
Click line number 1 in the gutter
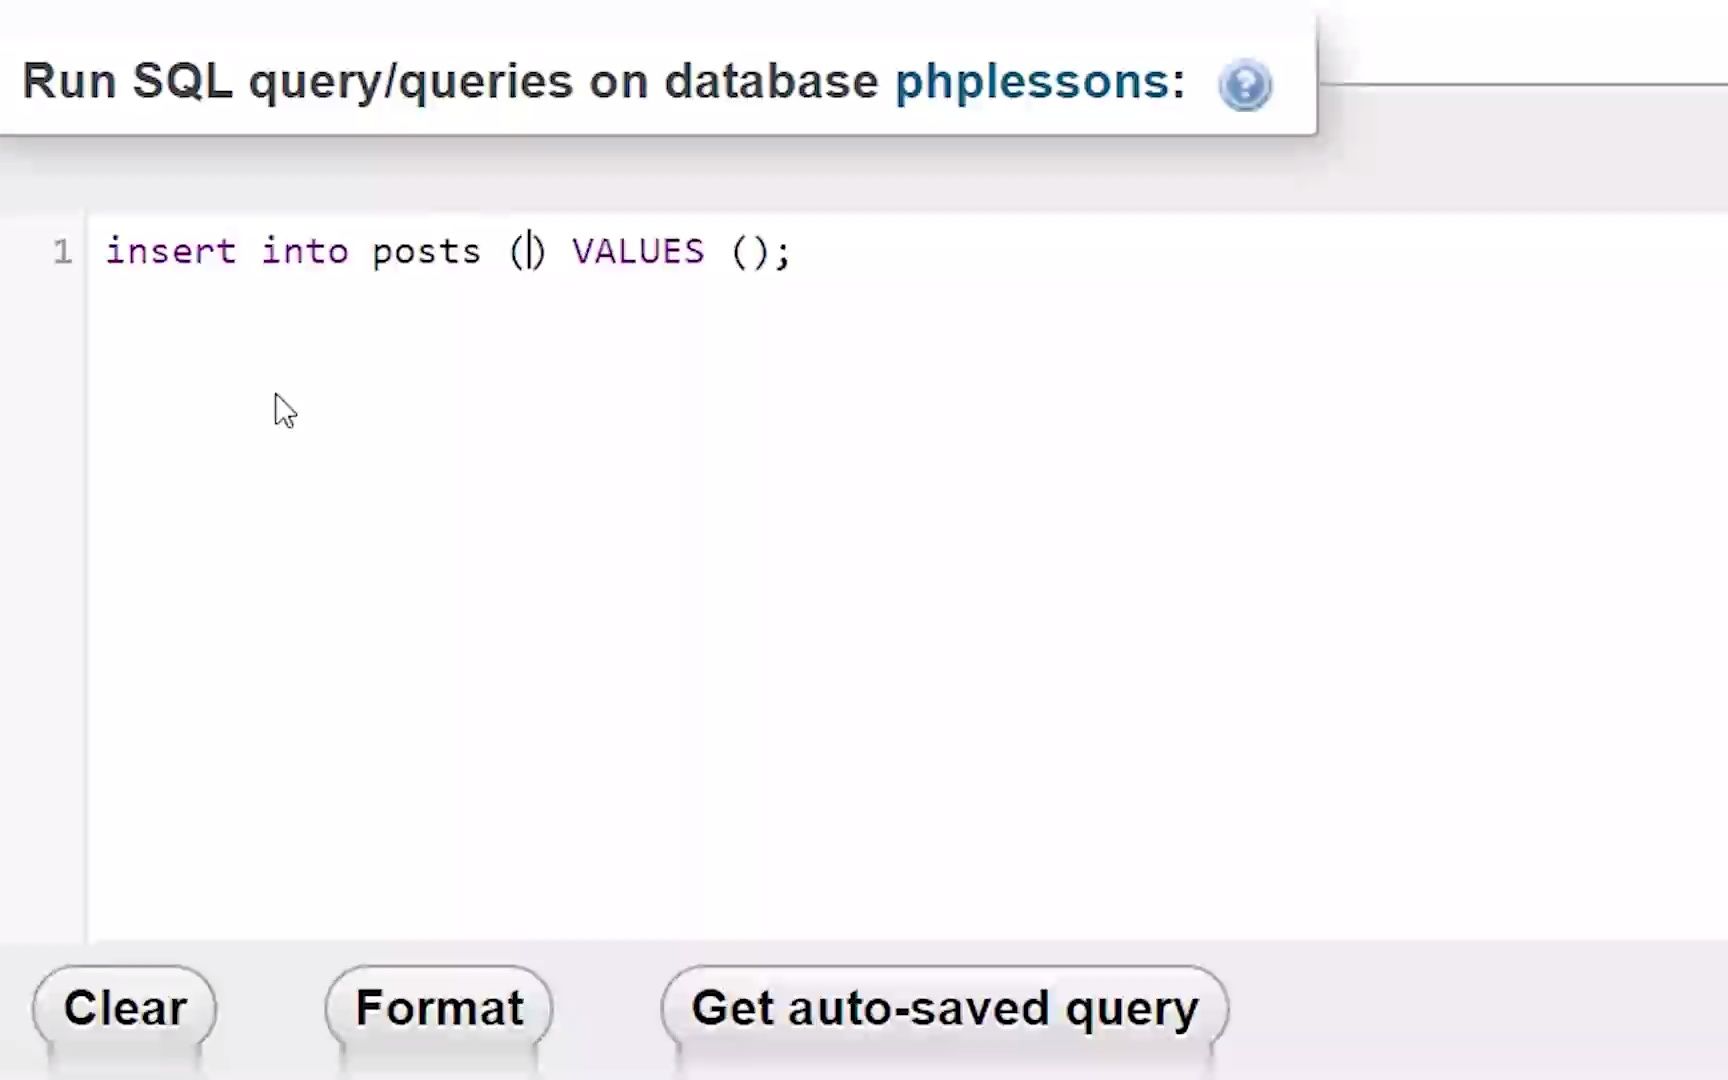(62, 251)
